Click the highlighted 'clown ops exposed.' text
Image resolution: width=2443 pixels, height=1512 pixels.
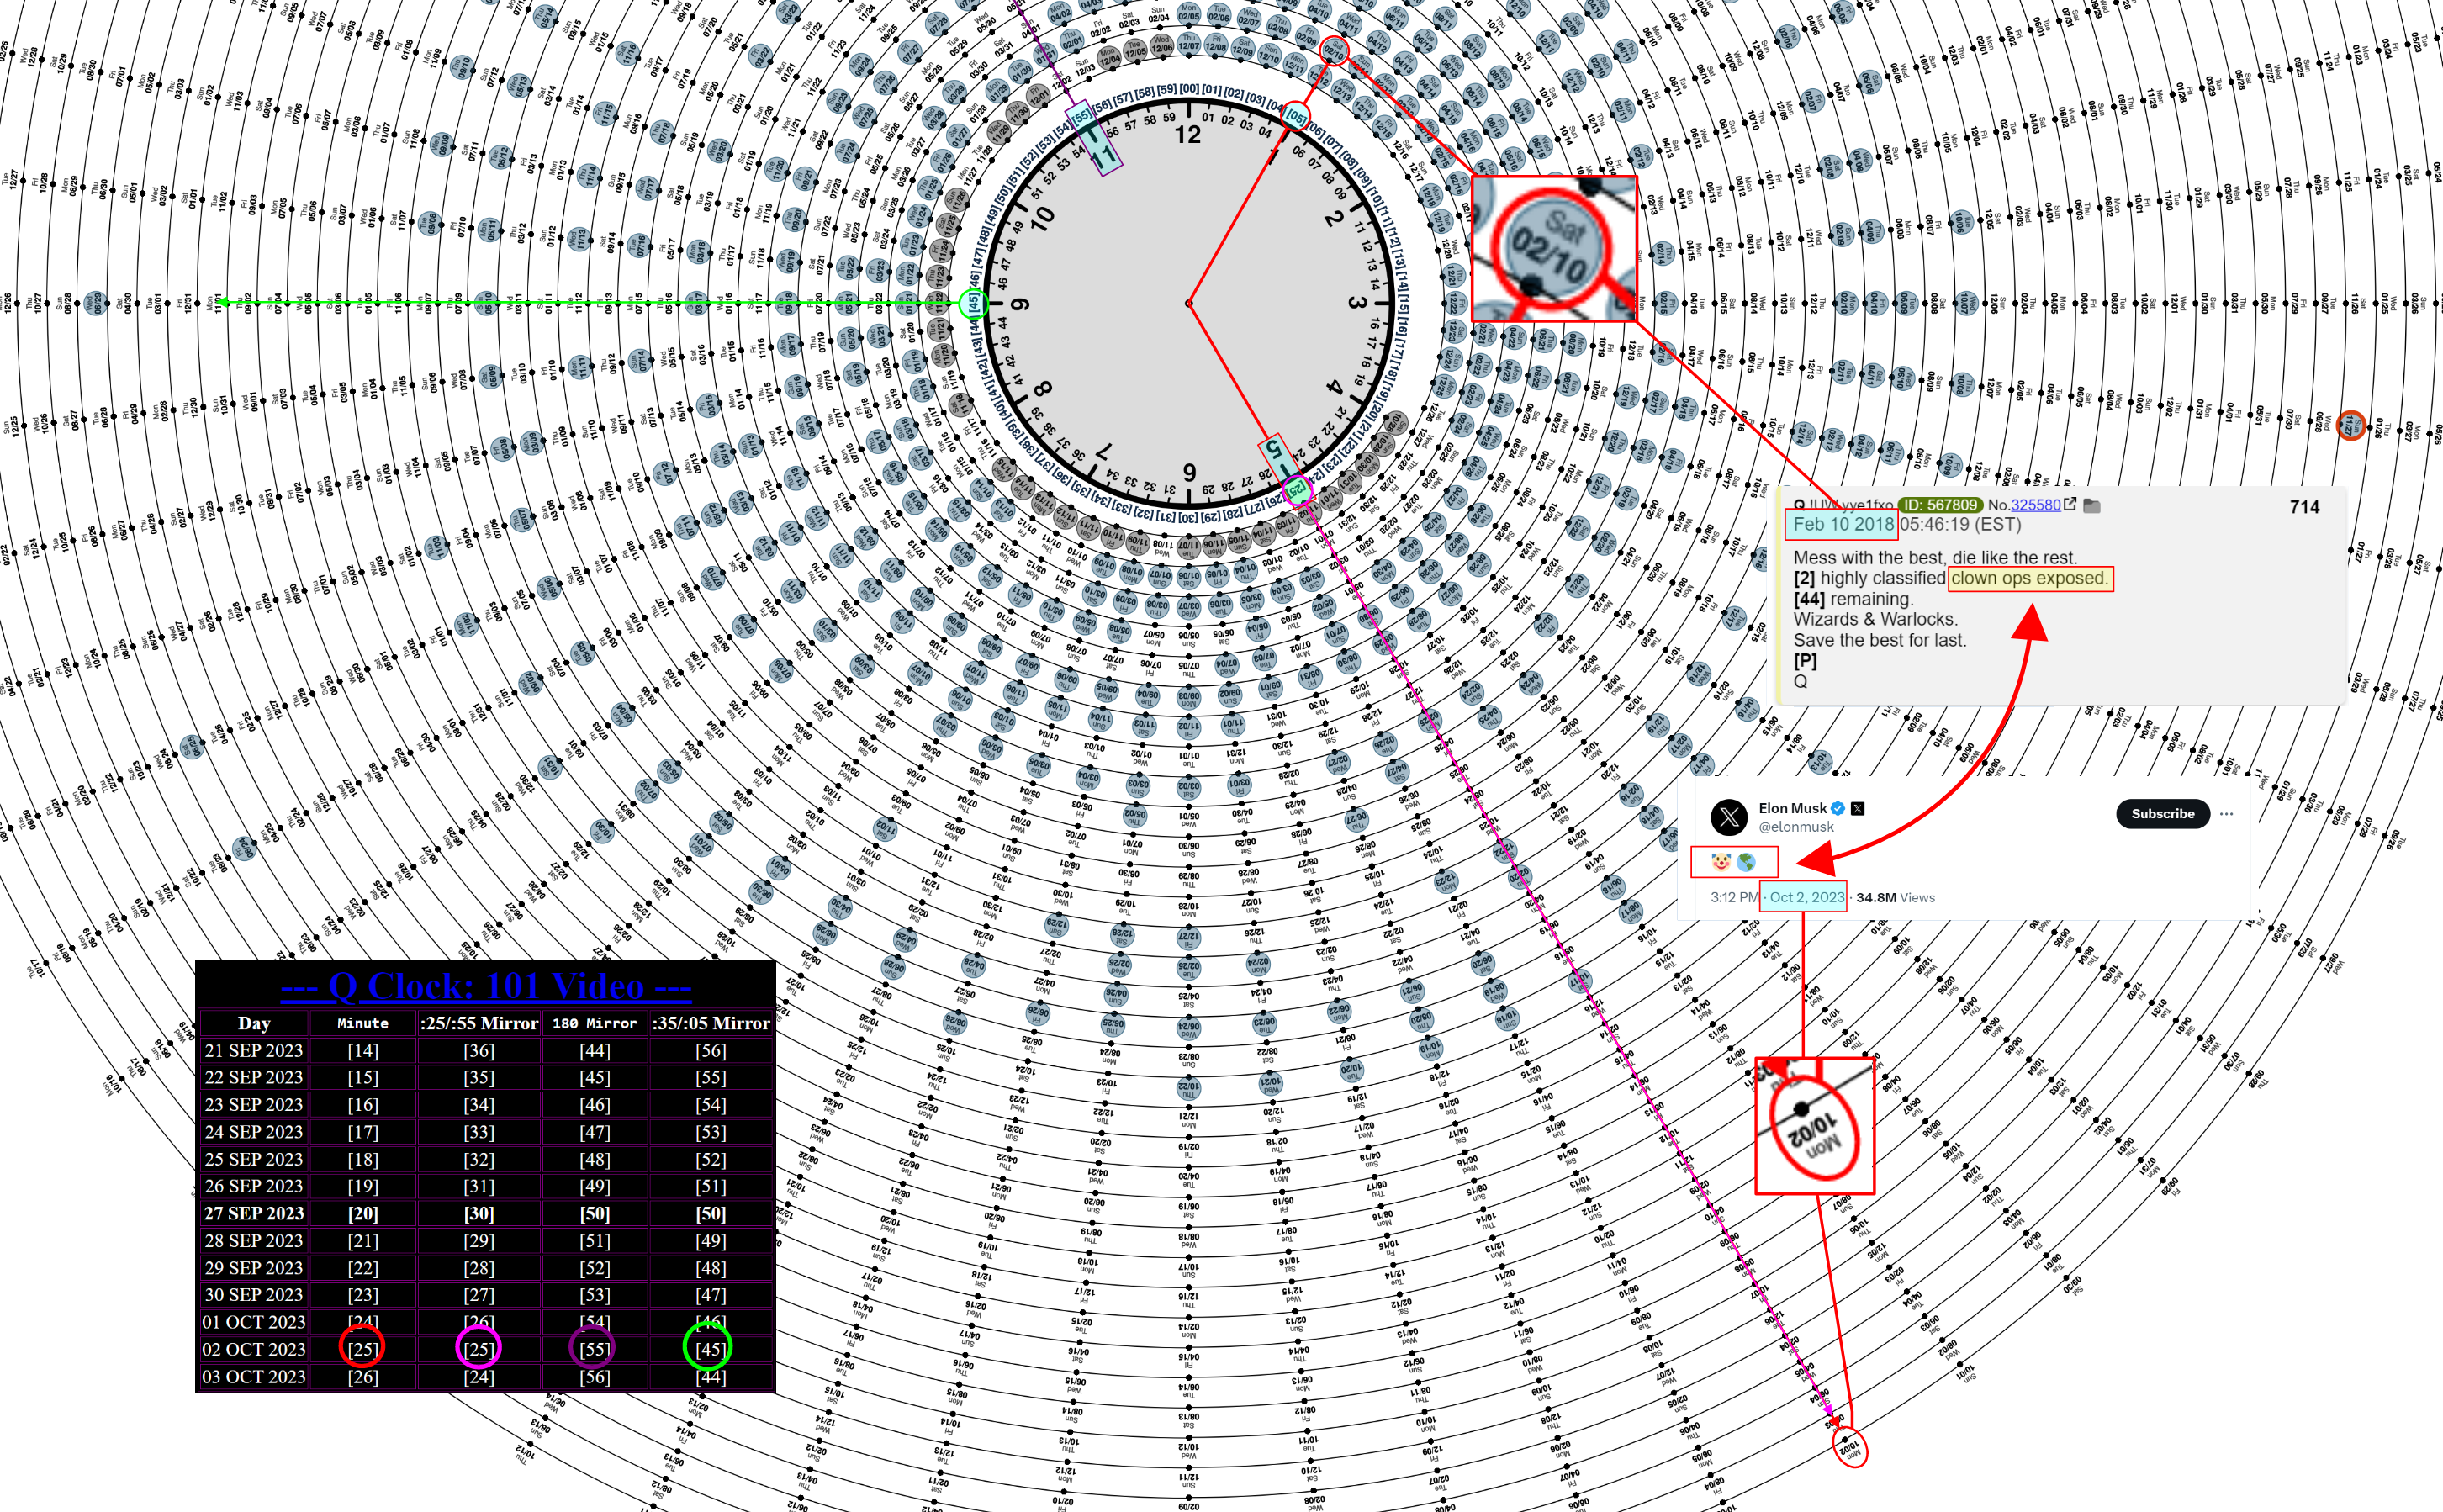click(x=2029, y=578)
